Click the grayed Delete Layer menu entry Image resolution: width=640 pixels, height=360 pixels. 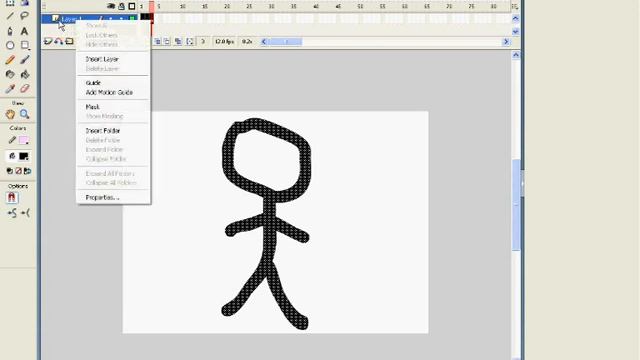point(102,69)
